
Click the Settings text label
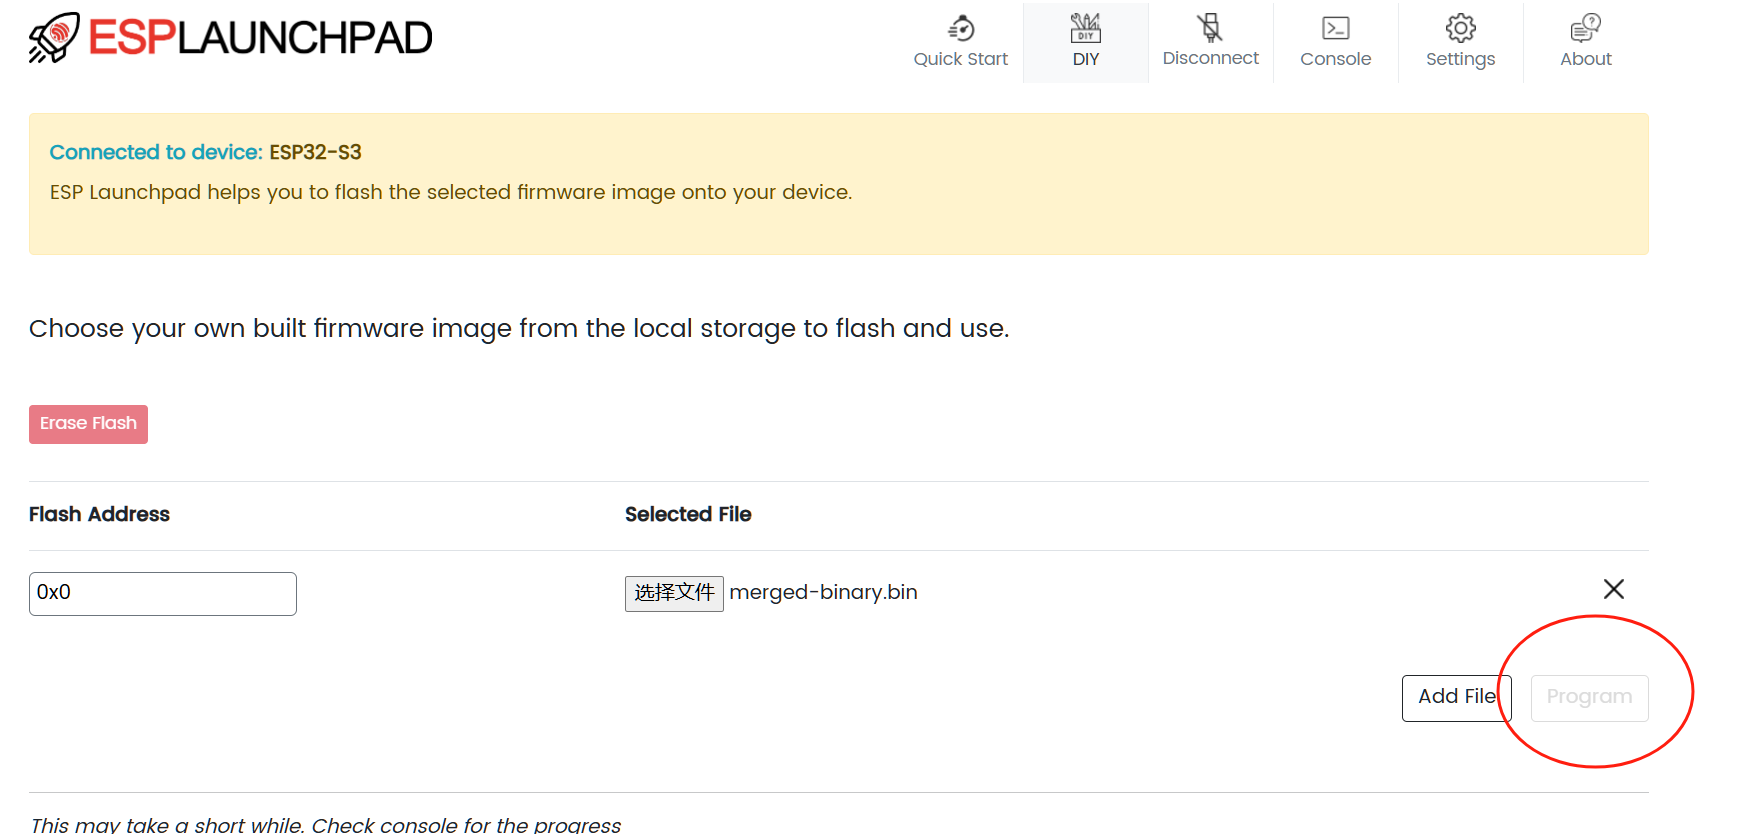tap(1460, 59)
